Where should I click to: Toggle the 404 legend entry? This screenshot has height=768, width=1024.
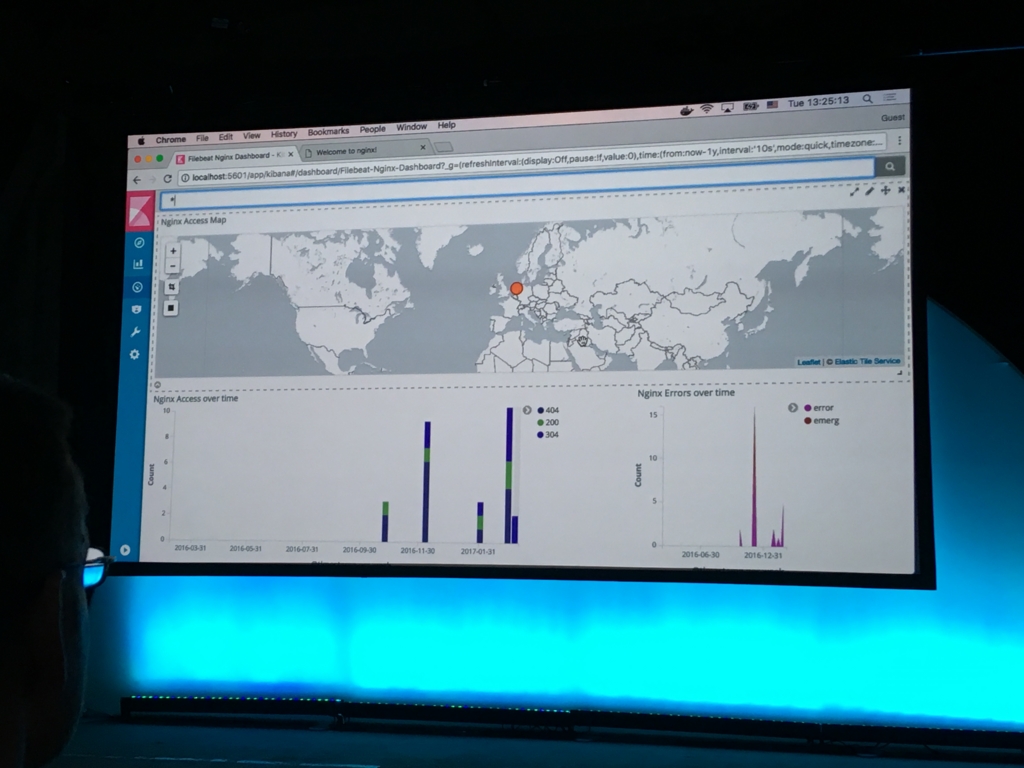coord(548,410)
